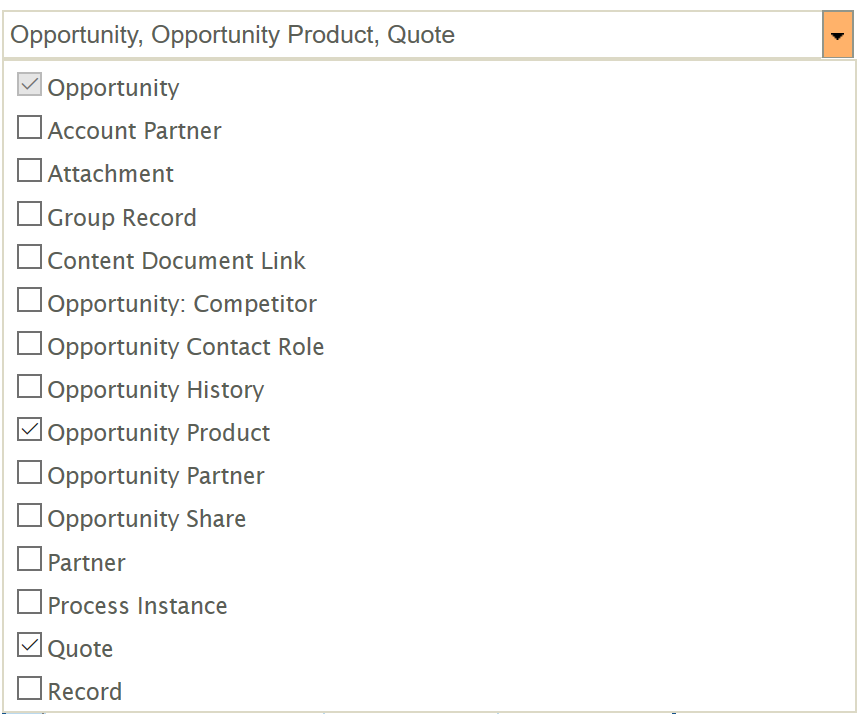Click the Content Document Link label

click(176, 261)
